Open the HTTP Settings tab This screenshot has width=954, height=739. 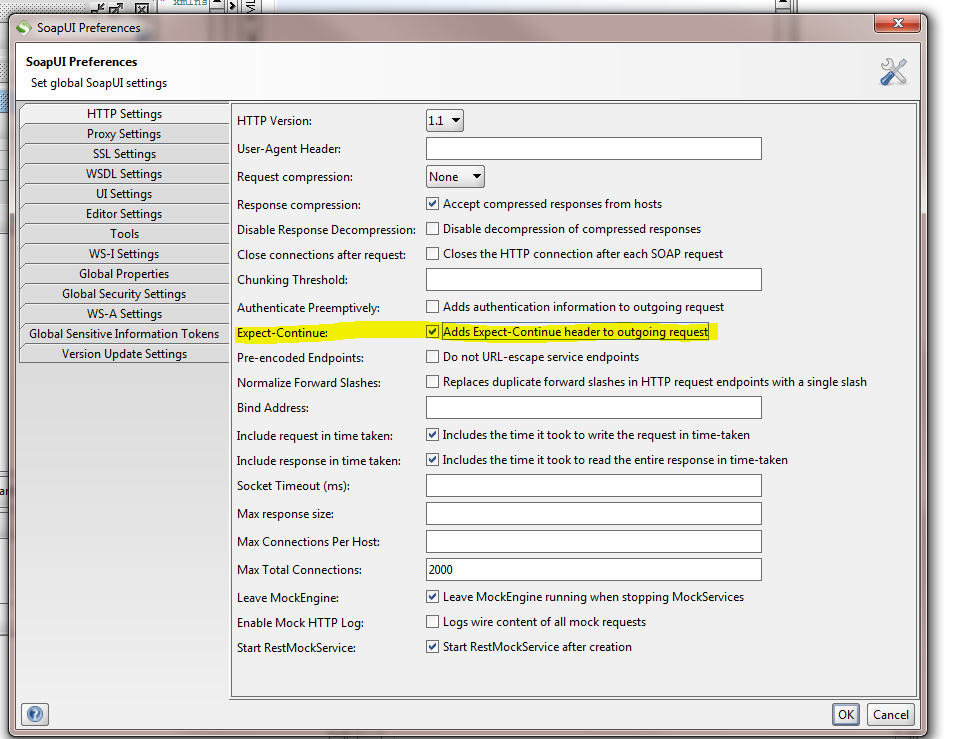point(124,114)
